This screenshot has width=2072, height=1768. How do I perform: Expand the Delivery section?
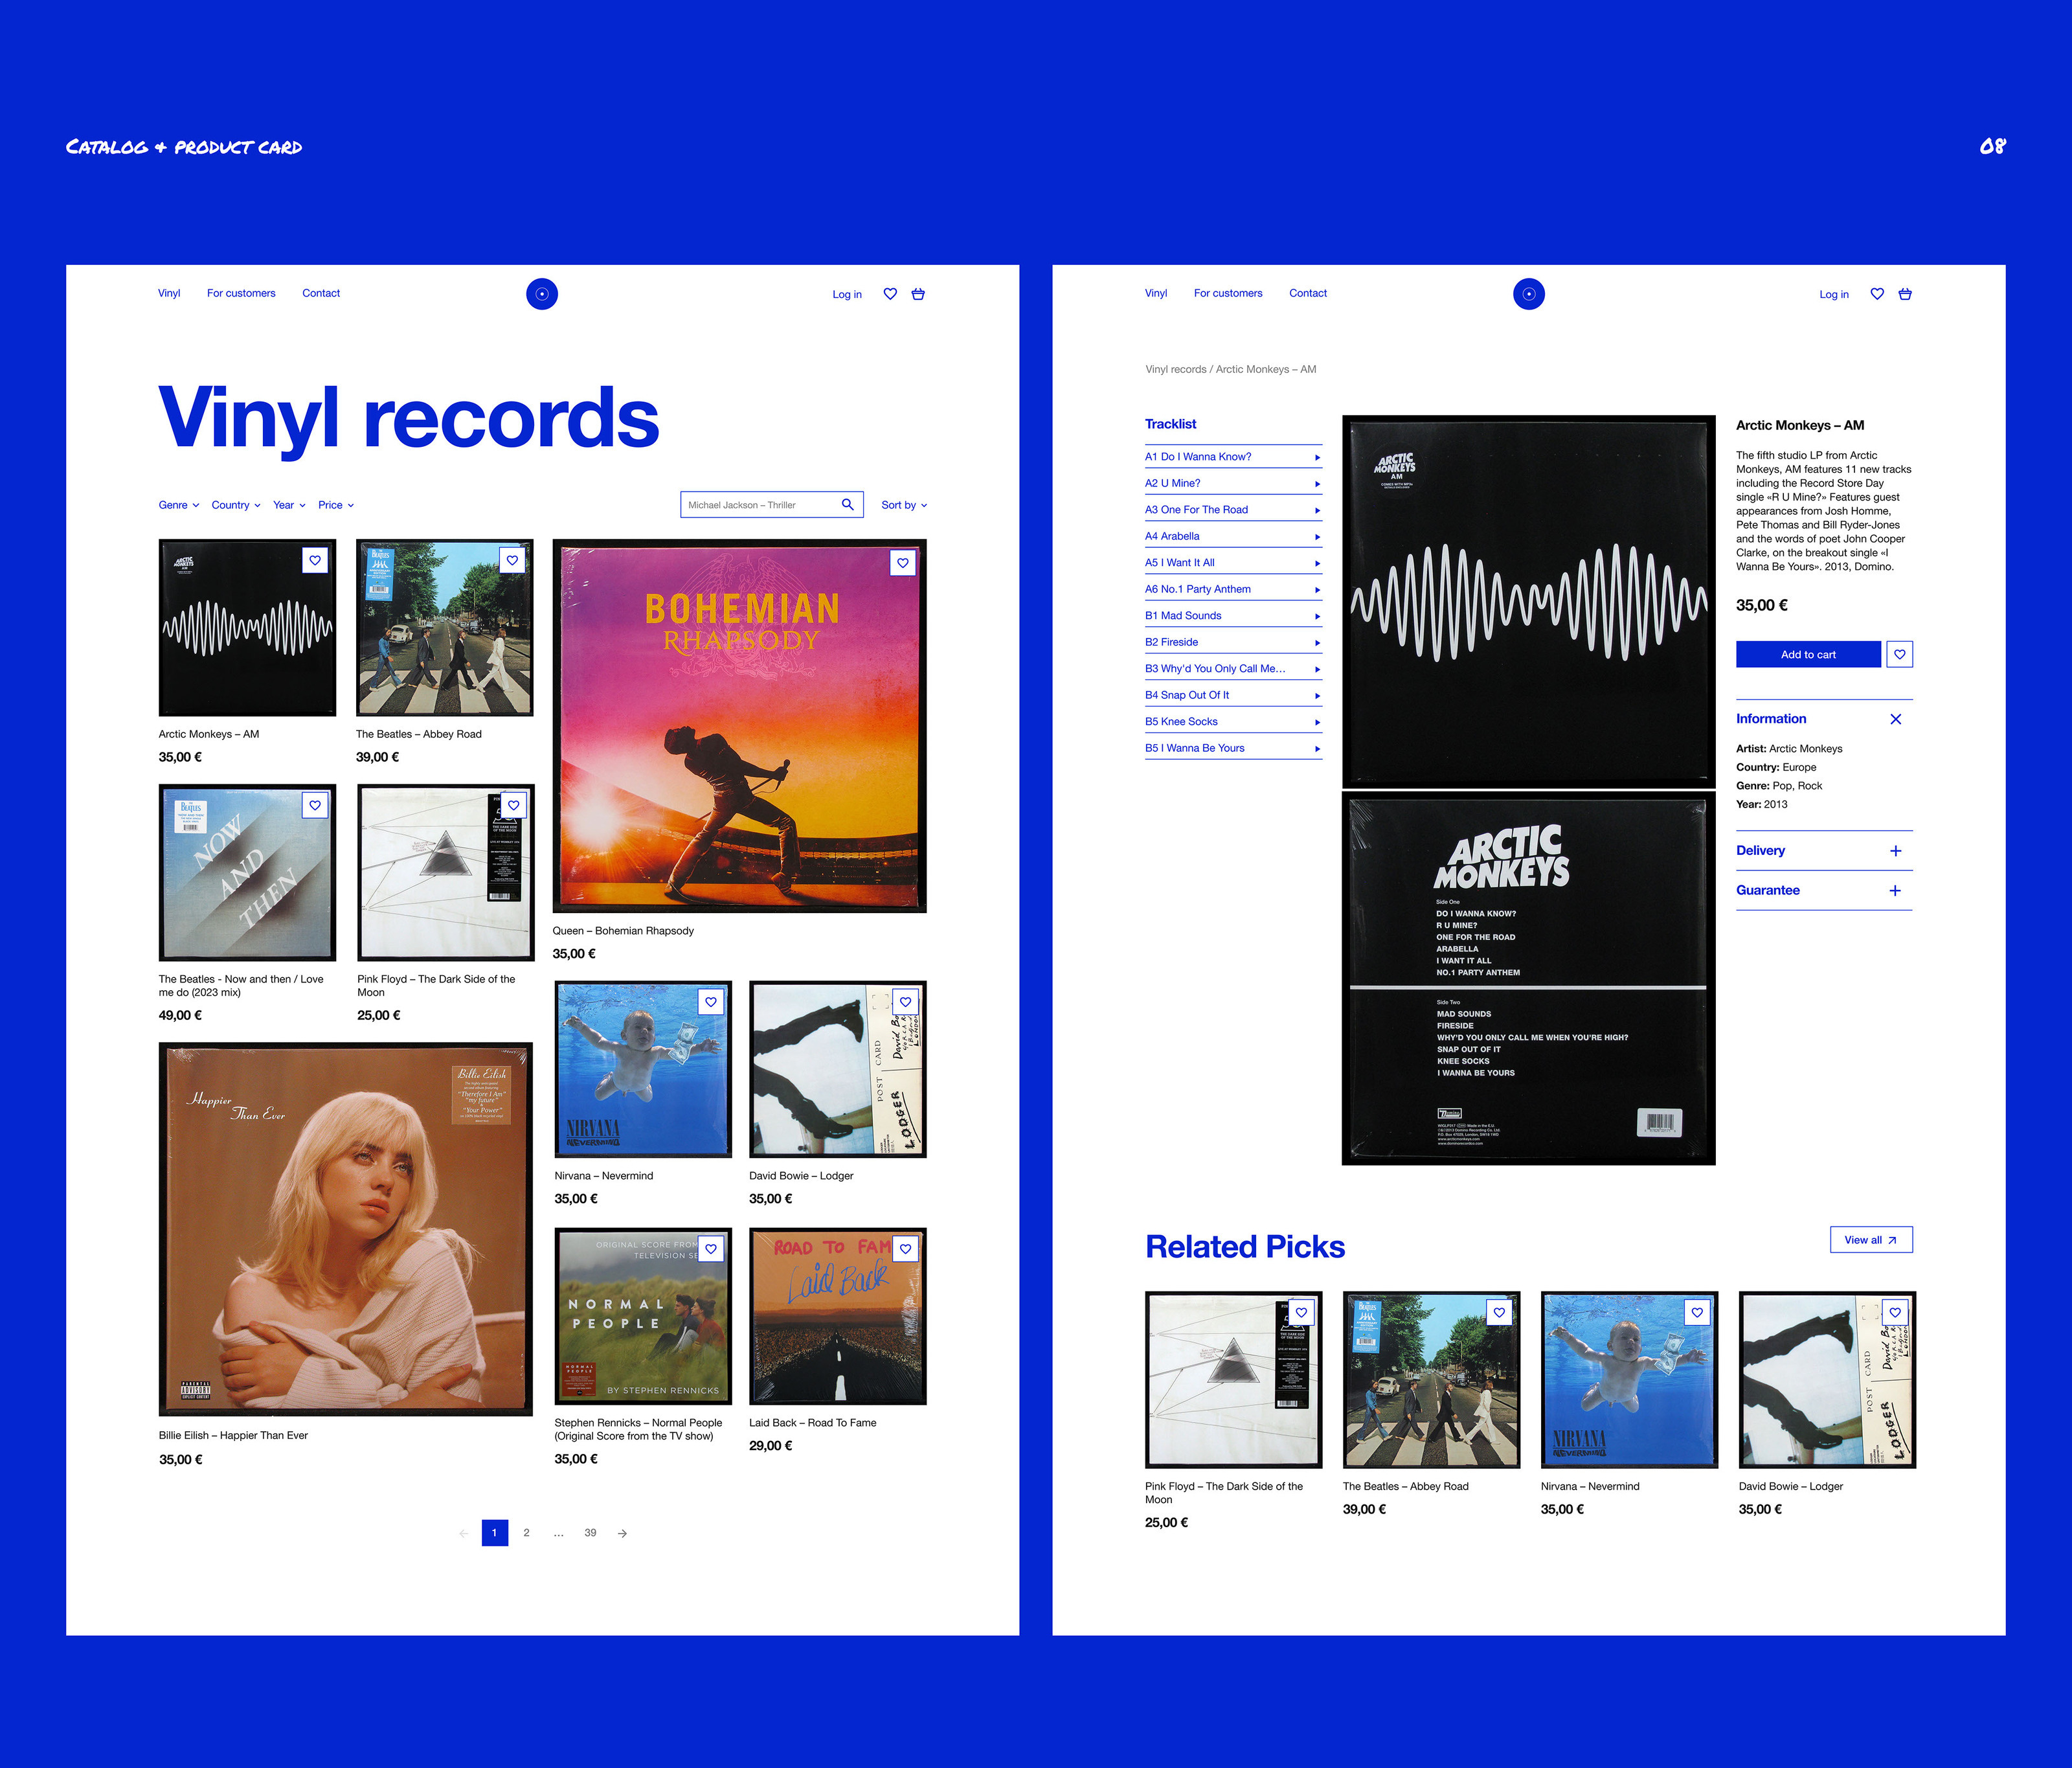point(1895,851)
